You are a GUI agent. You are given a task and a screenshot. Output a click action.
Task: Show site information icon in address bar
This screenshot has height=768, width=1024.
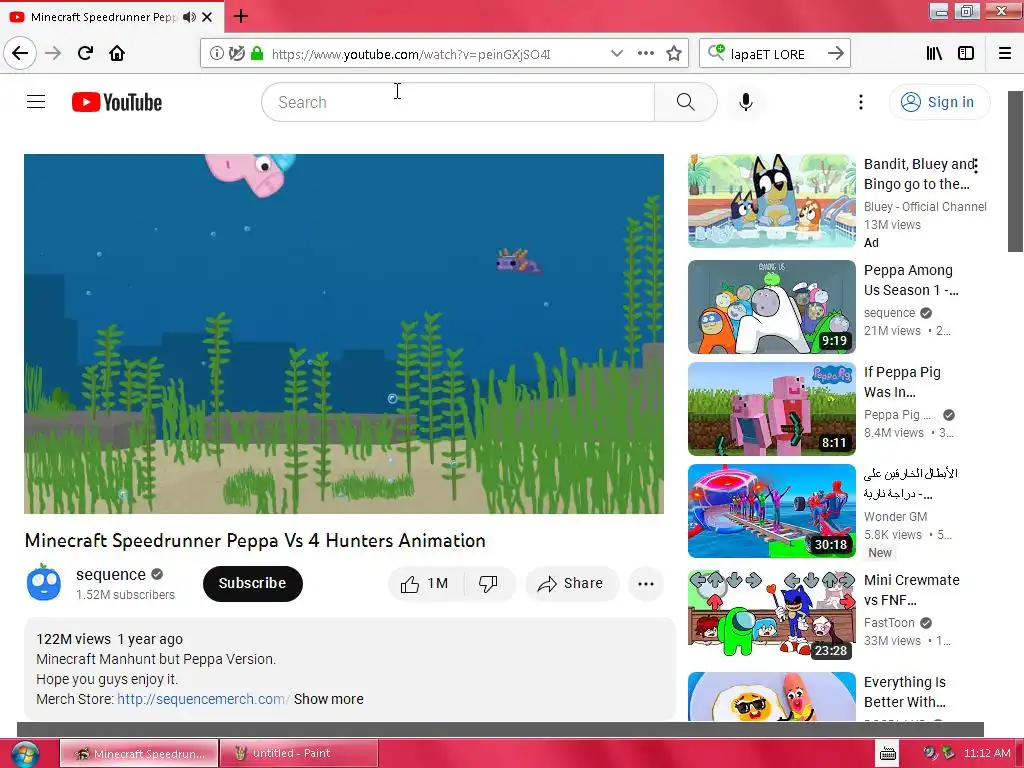[x=216, y=54]
